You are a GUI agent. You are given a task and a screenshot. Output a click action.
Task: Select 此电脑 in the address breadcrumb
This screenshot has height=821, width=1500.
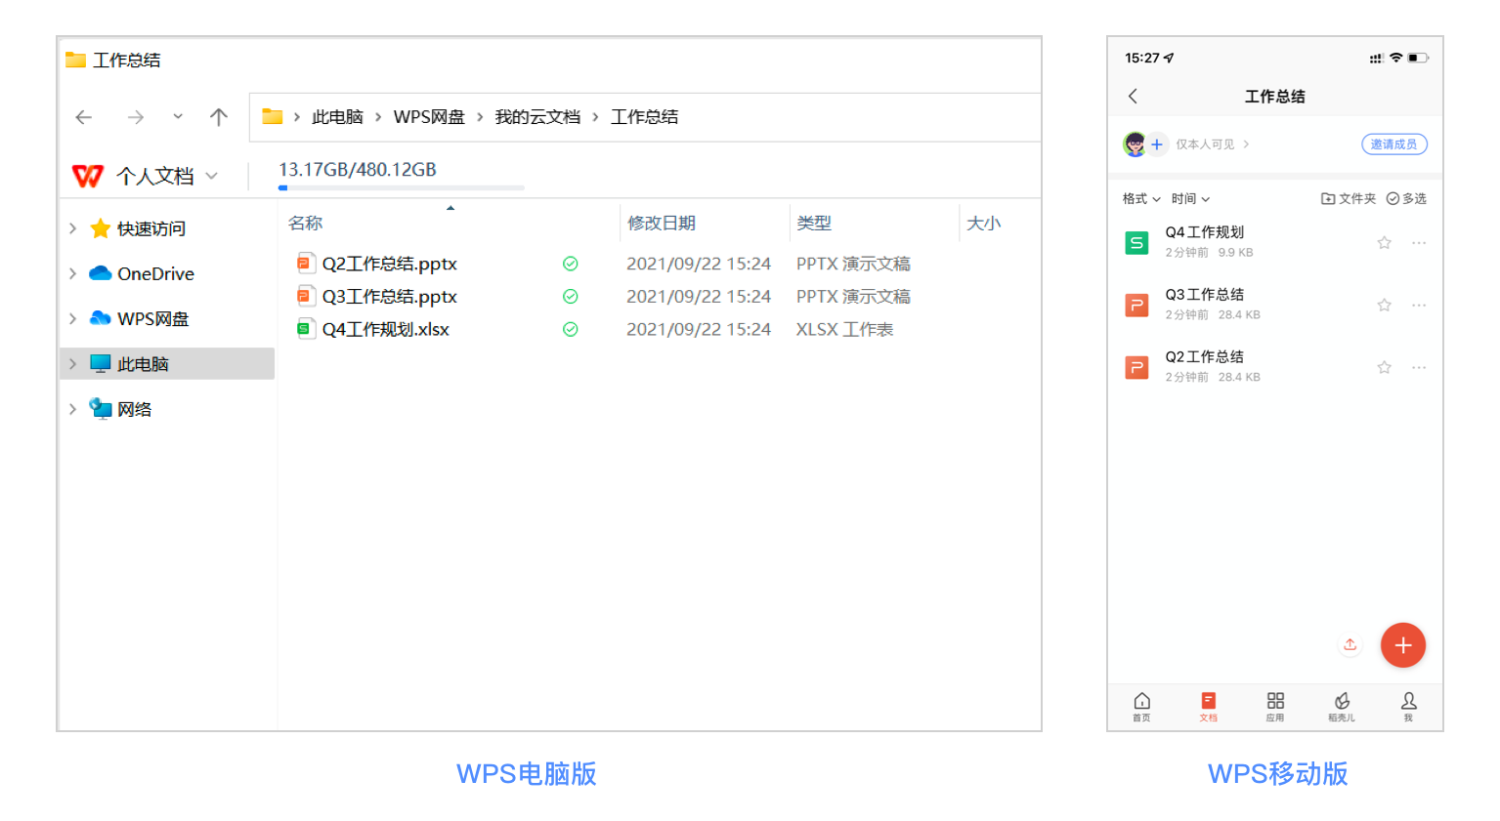[x=337, y=117]
